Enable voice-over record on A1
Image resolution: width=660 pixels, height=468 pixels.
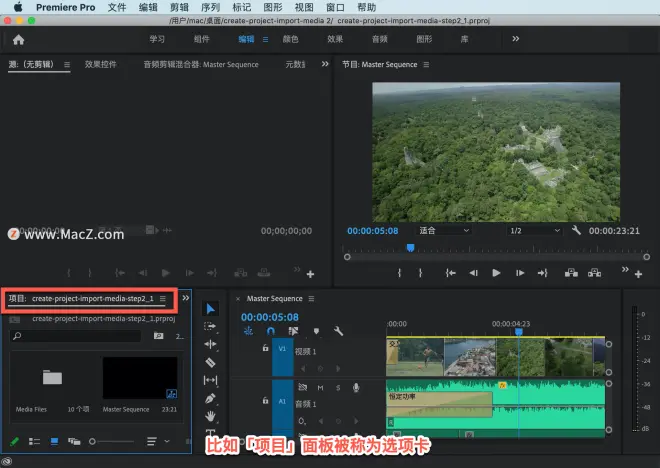click(x=356, y=388)
